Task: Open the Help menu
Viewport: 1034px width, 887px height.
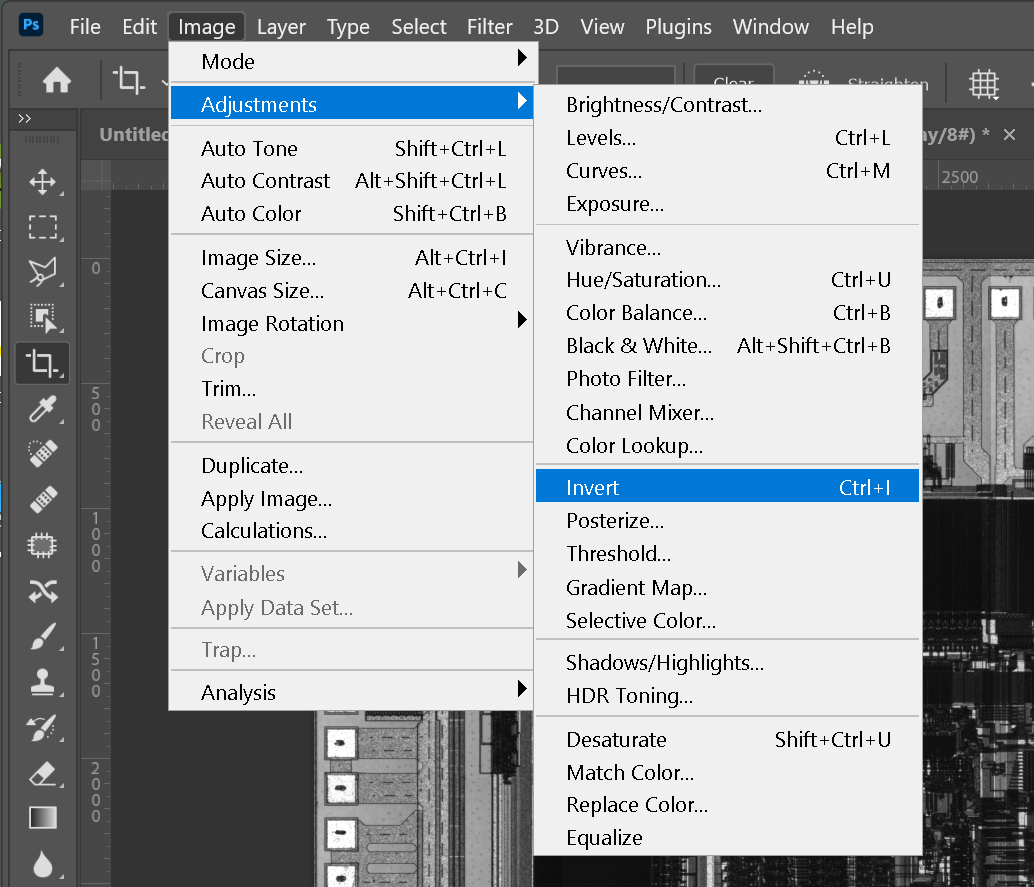Action: tap(852, 26)
